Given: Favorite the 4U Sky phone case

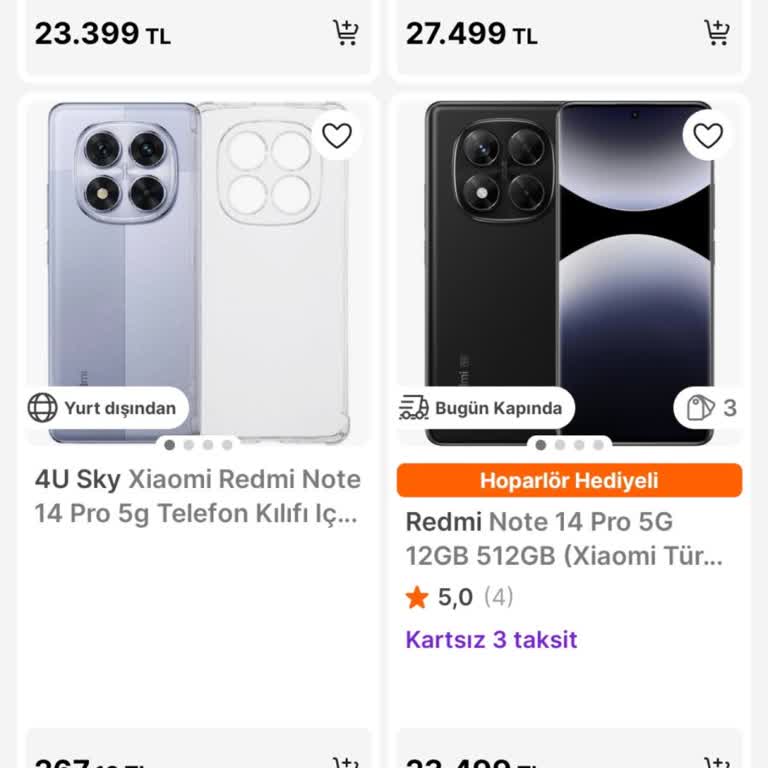Looking at the screenshot, I should 337,135.
